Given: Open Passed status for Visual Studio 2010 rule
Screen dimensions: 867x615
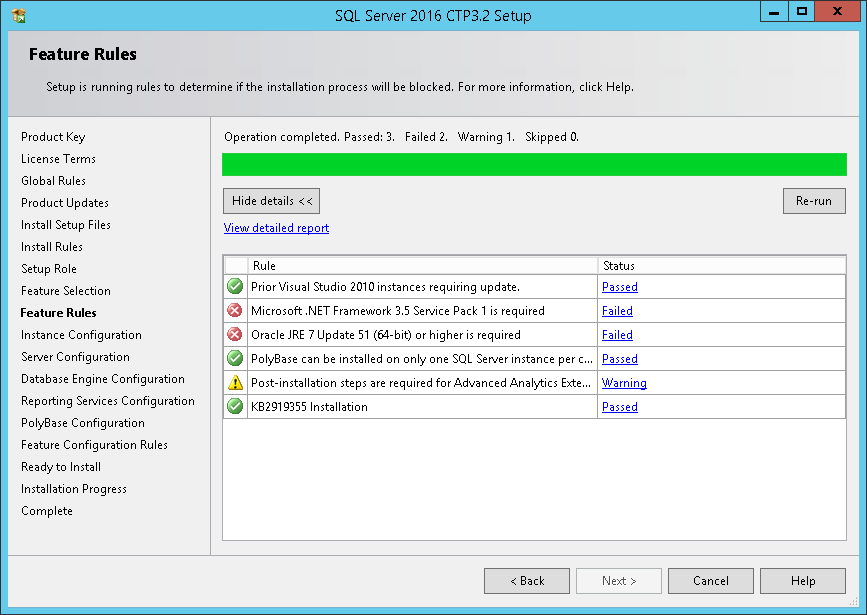Looking at the screenshot, I should click(x=620, y=287).
